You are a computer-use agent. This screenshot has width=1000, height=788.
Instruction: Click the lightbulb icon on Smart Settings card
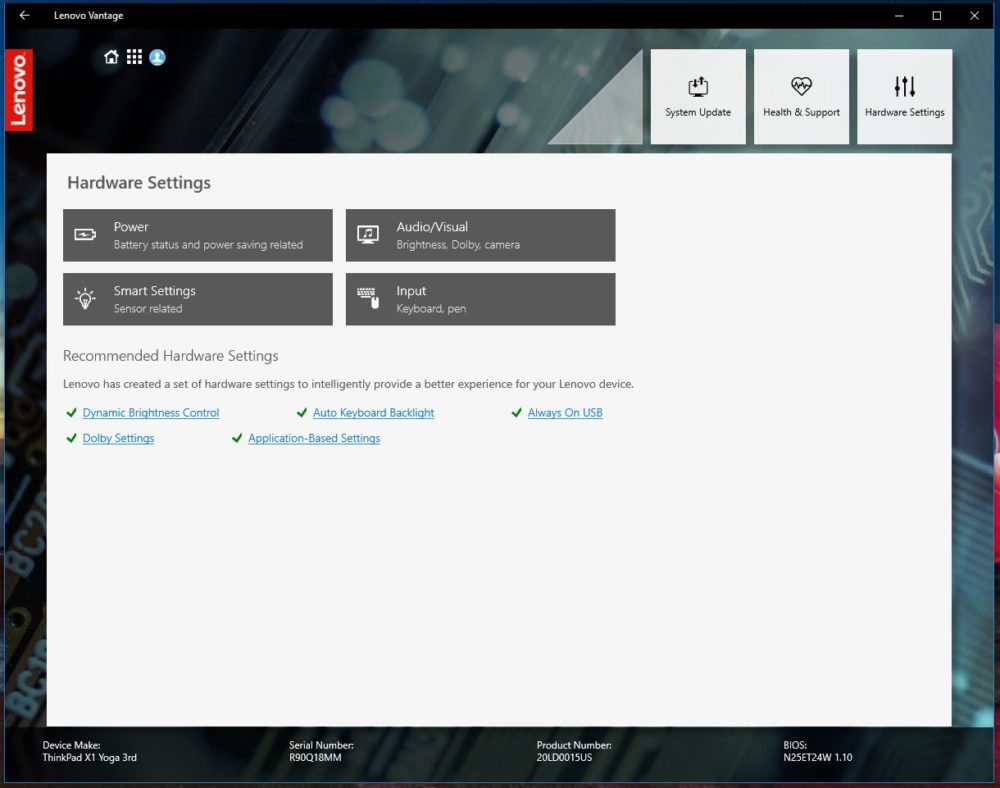85,298
